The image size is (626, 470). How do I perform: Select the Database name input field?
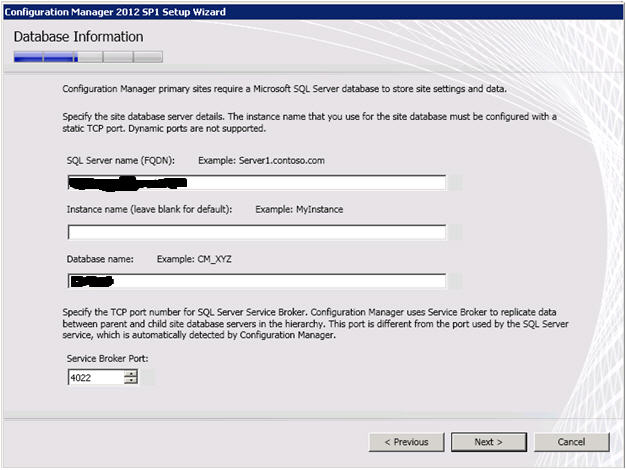coord(257,281)
